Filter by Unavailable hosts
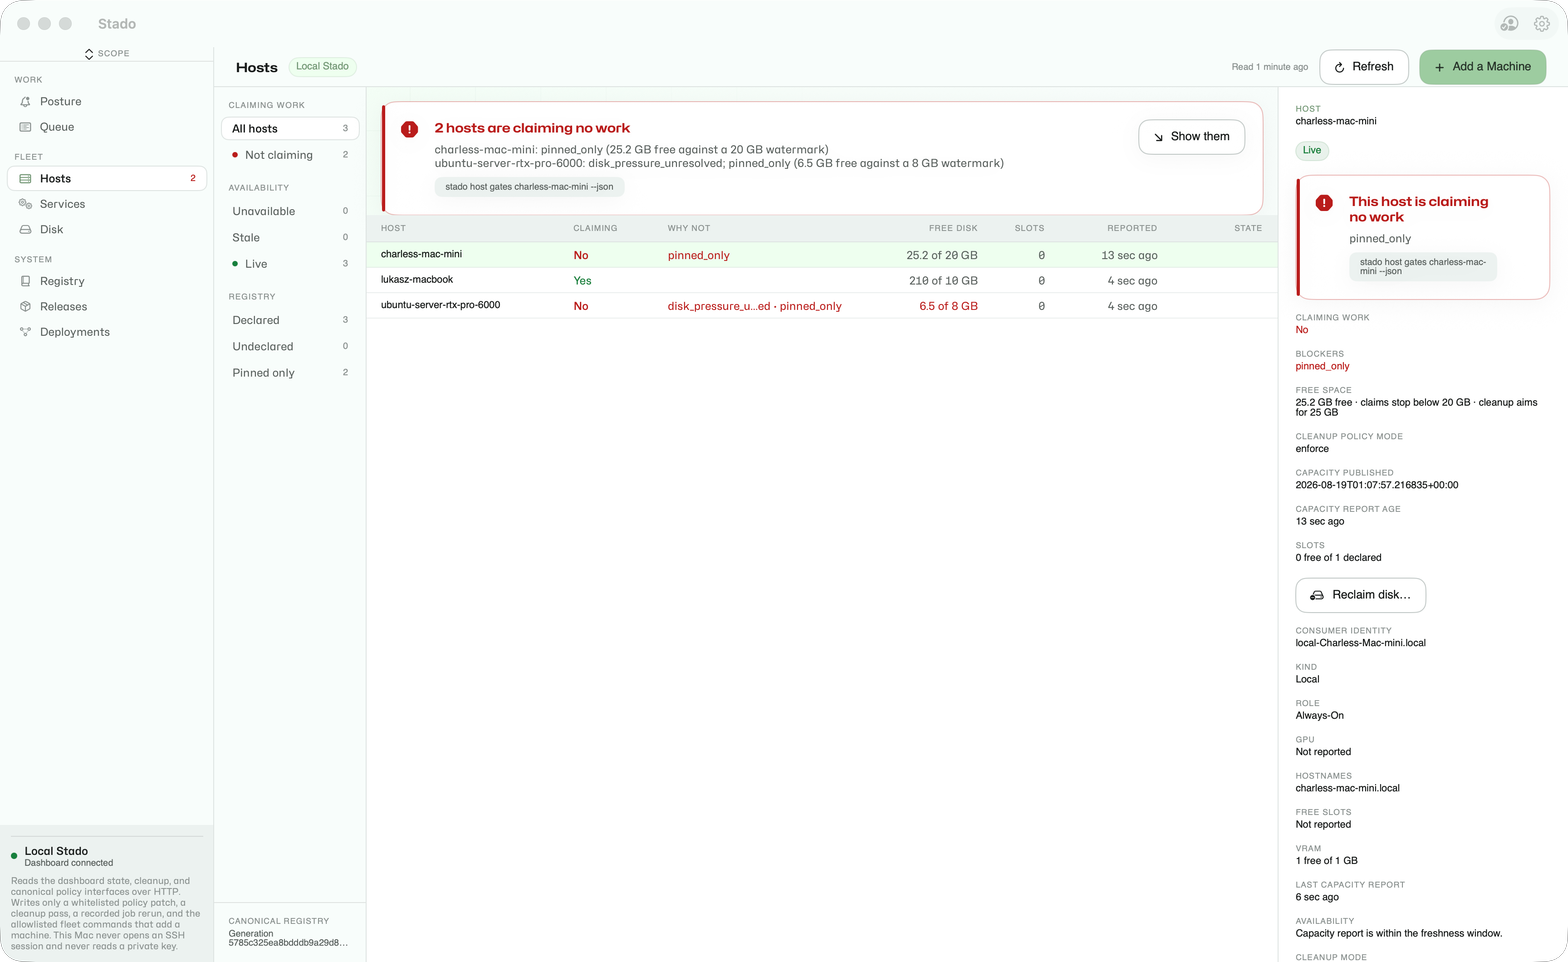This screenshot has height=962, width=1568. (x=289, y=211)
